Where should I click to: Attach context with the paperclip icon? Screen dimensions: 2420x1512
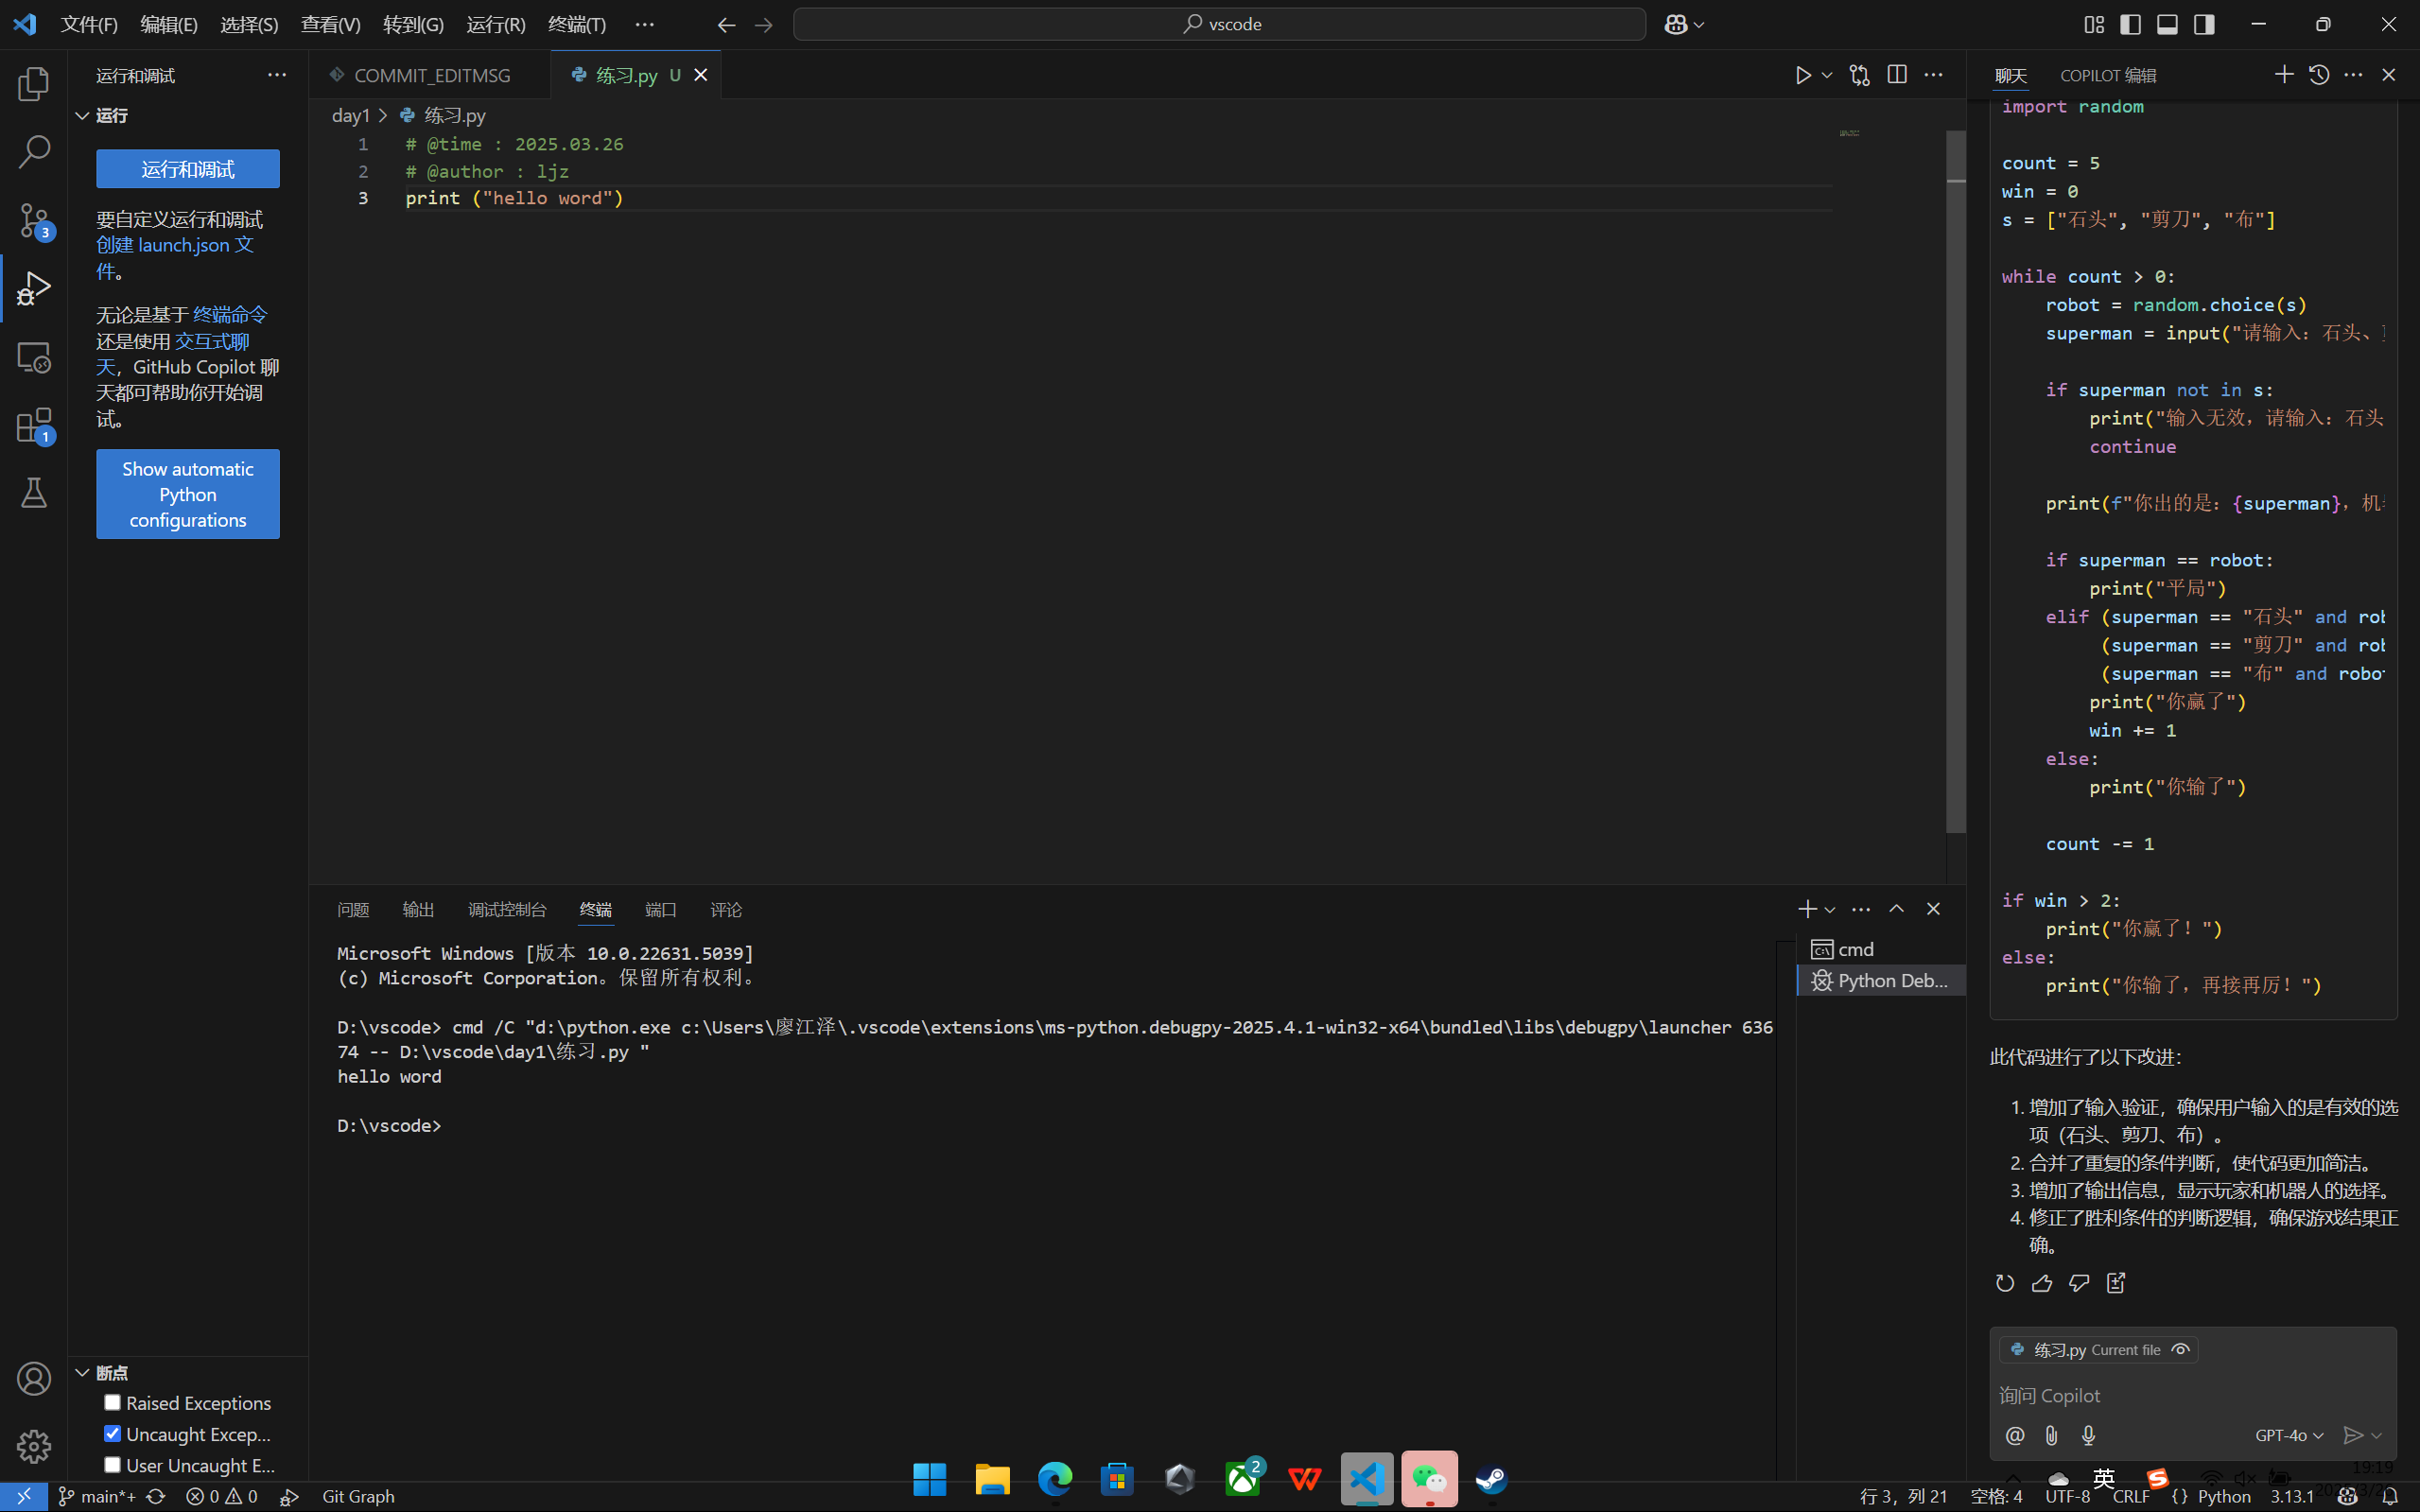coord(2051,1435)
